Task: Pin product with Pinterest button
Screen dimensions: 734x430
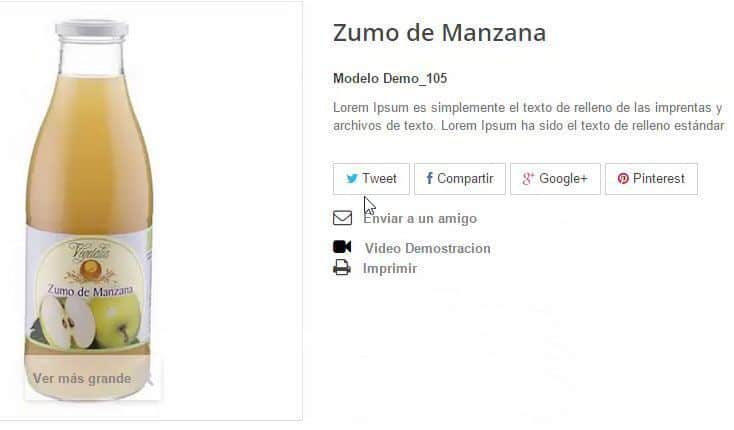Action: pos(651,179)
